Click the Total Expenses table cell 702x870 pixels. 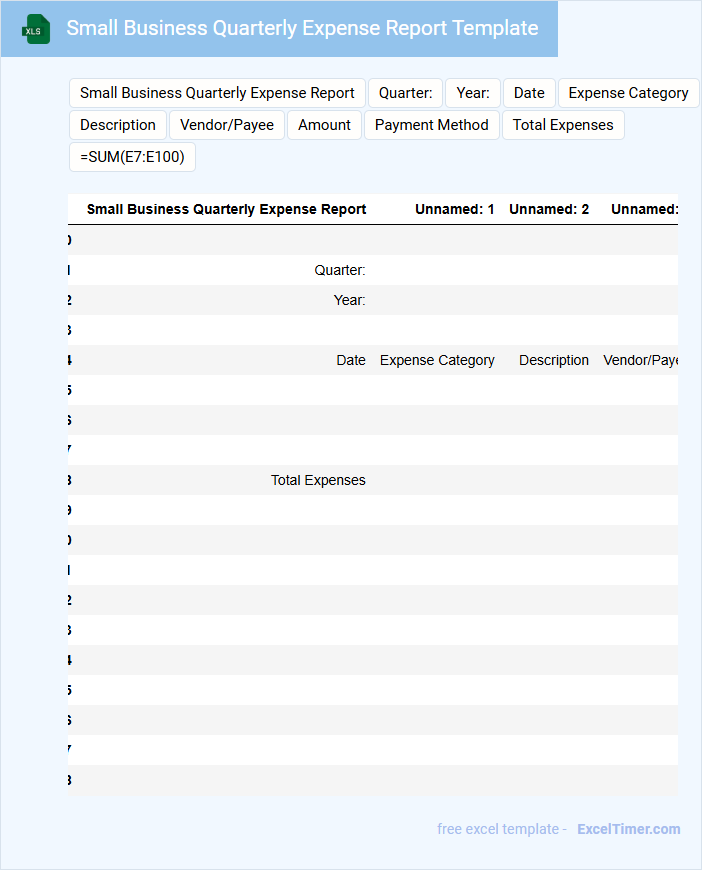[x=318, y=480]
